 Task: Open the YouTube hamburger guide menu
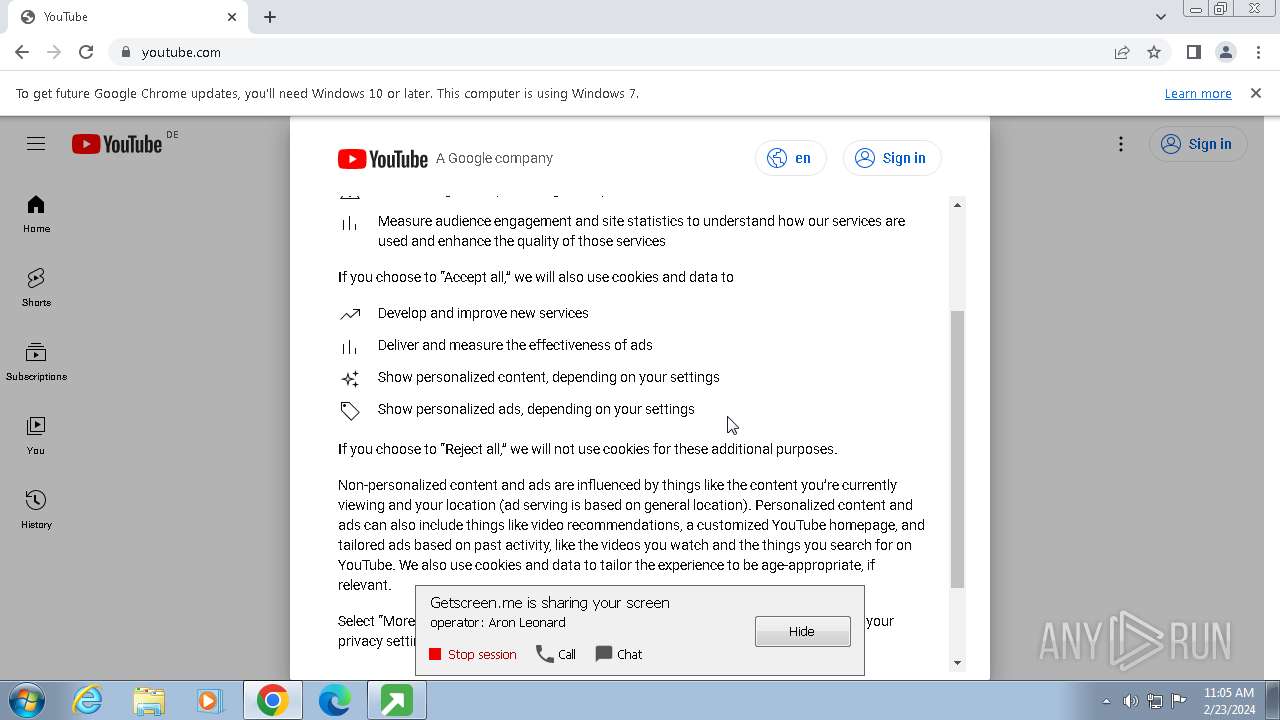point(36,144)
